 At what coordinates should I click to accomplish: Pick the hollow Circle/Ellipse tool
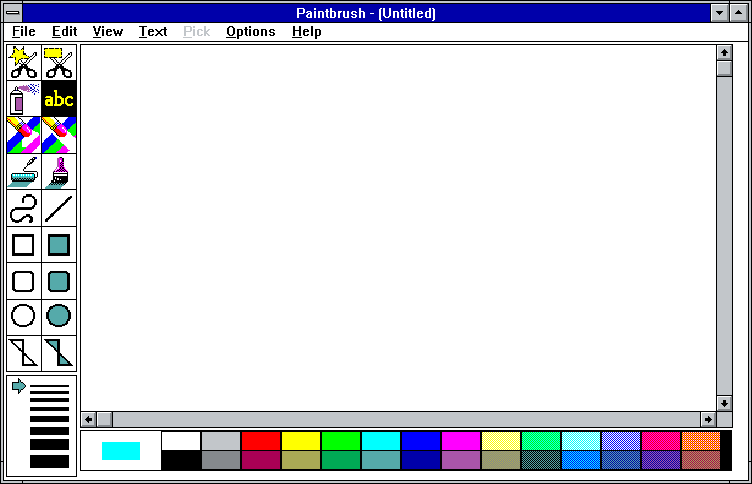tap(24, 317)
